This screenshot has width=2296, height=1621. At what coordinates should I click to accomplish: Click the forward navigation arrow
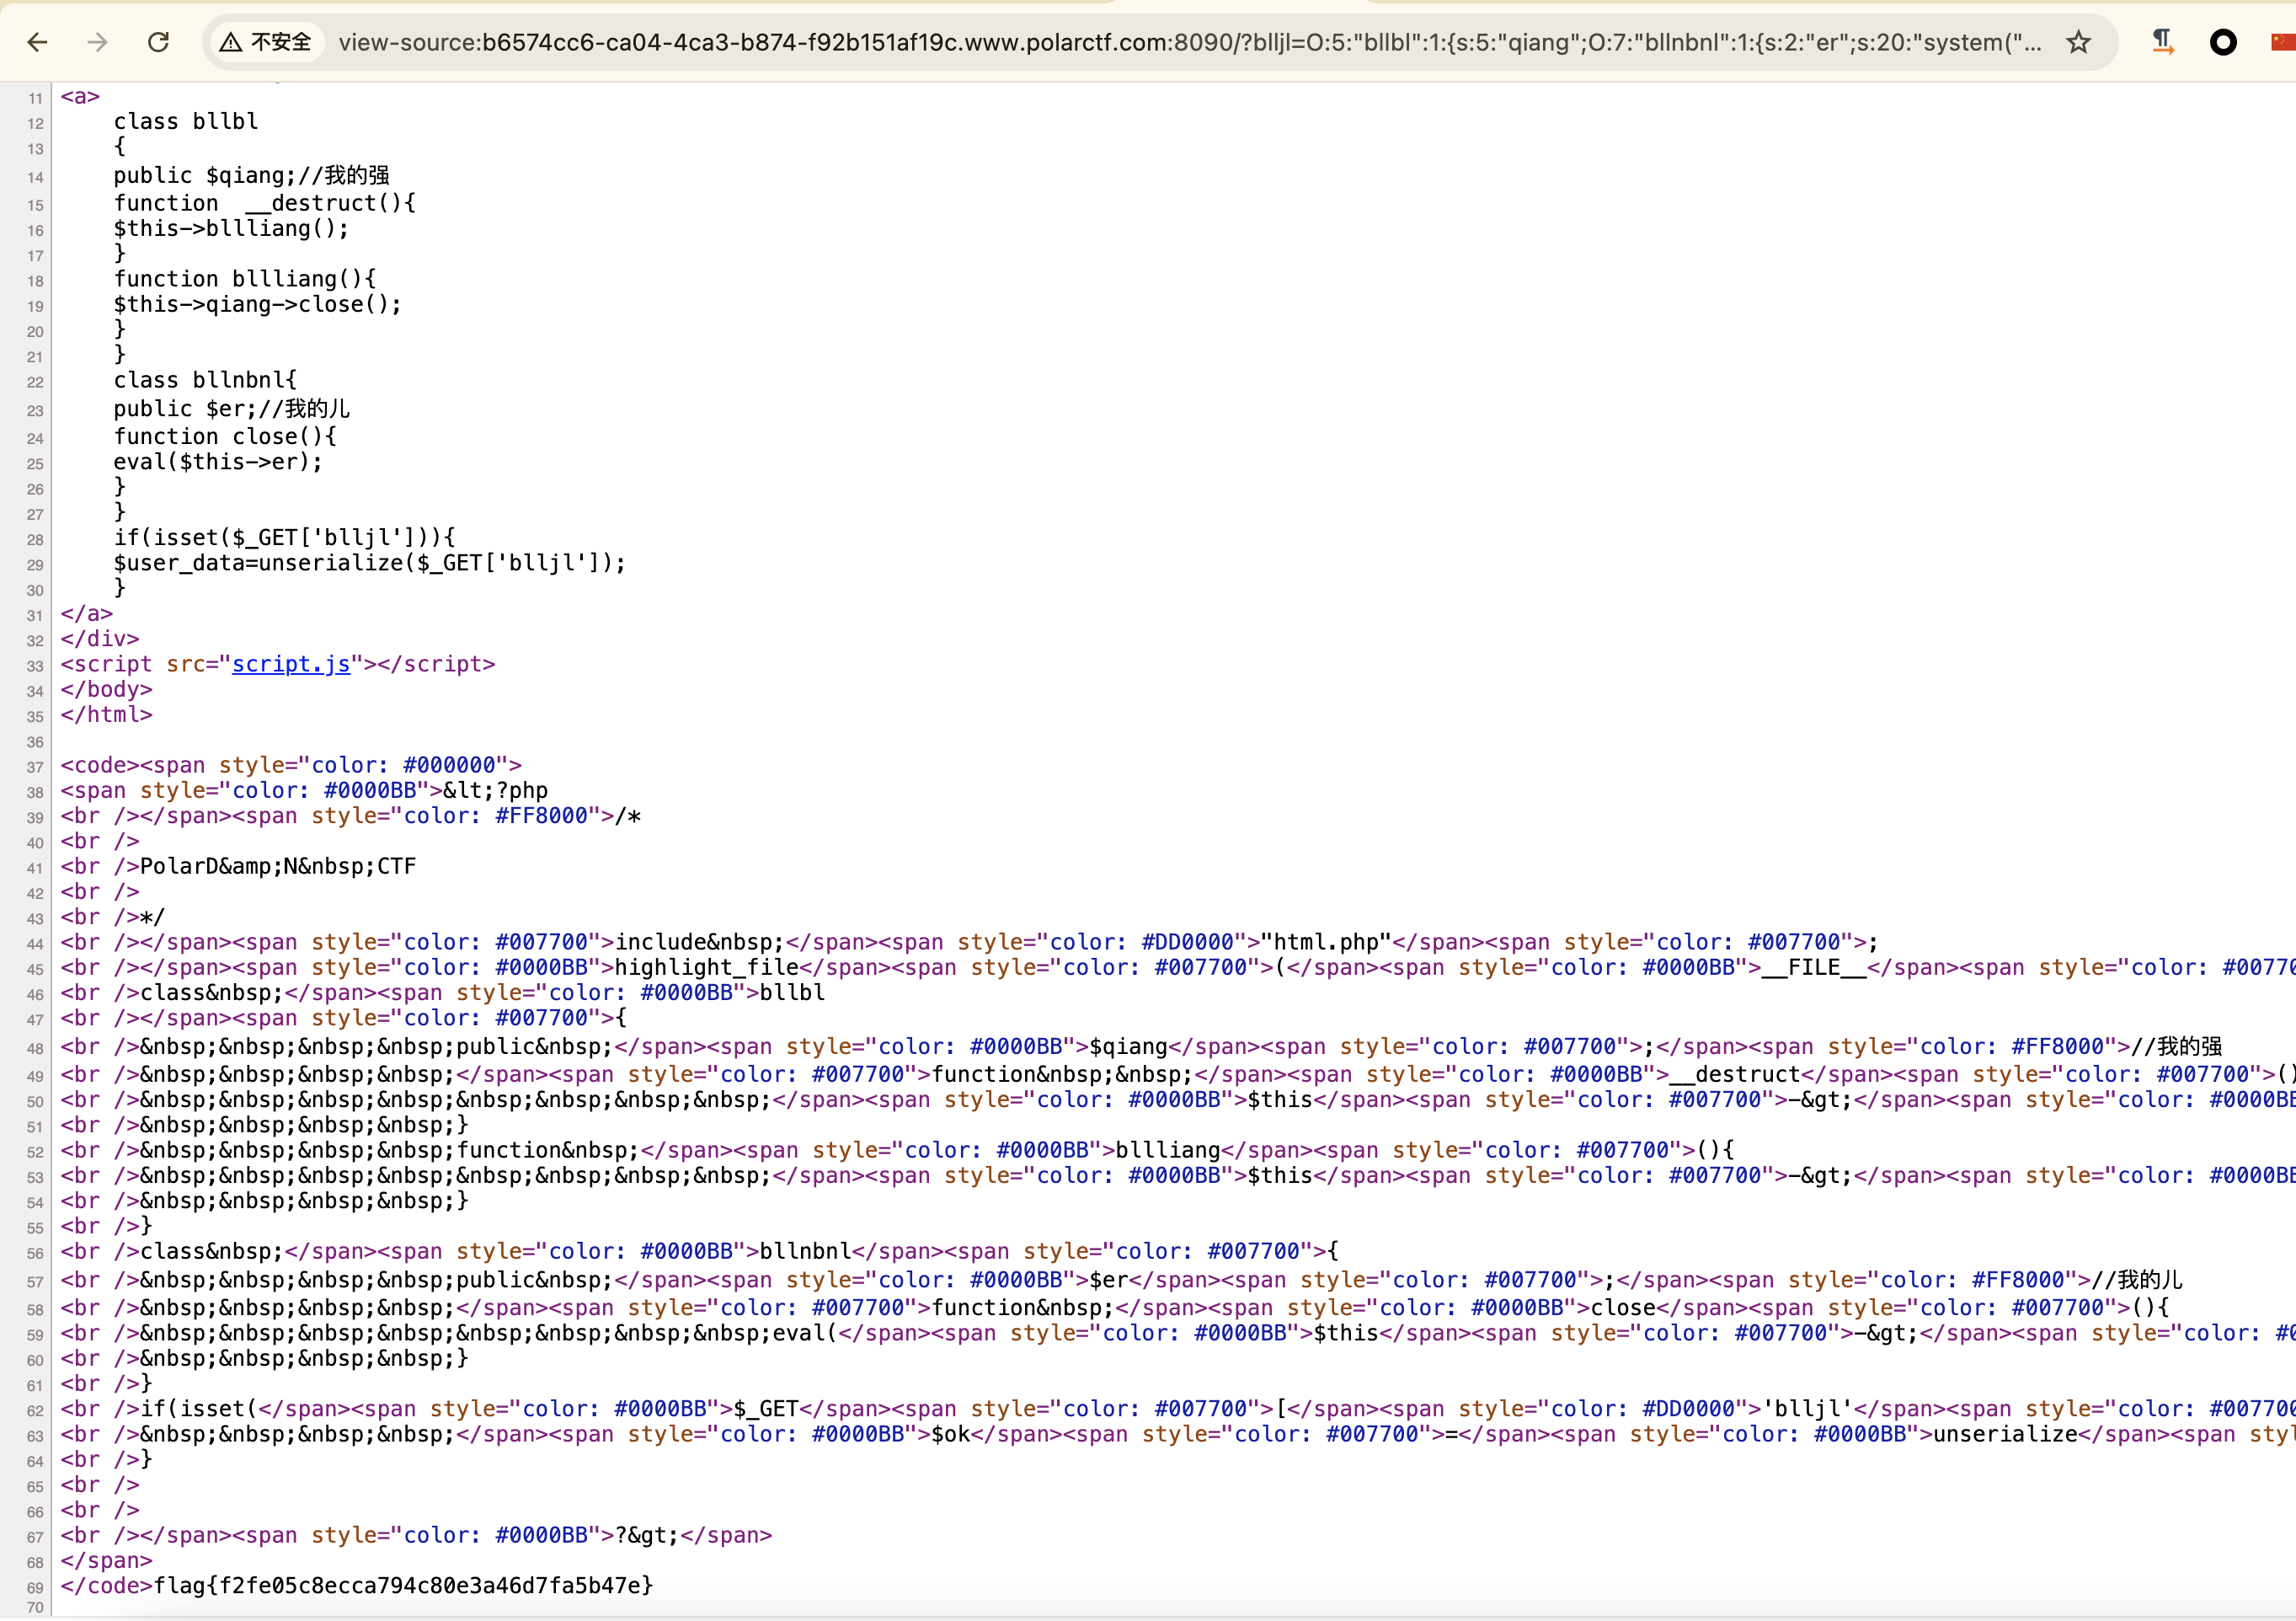[x=97, y=42]
